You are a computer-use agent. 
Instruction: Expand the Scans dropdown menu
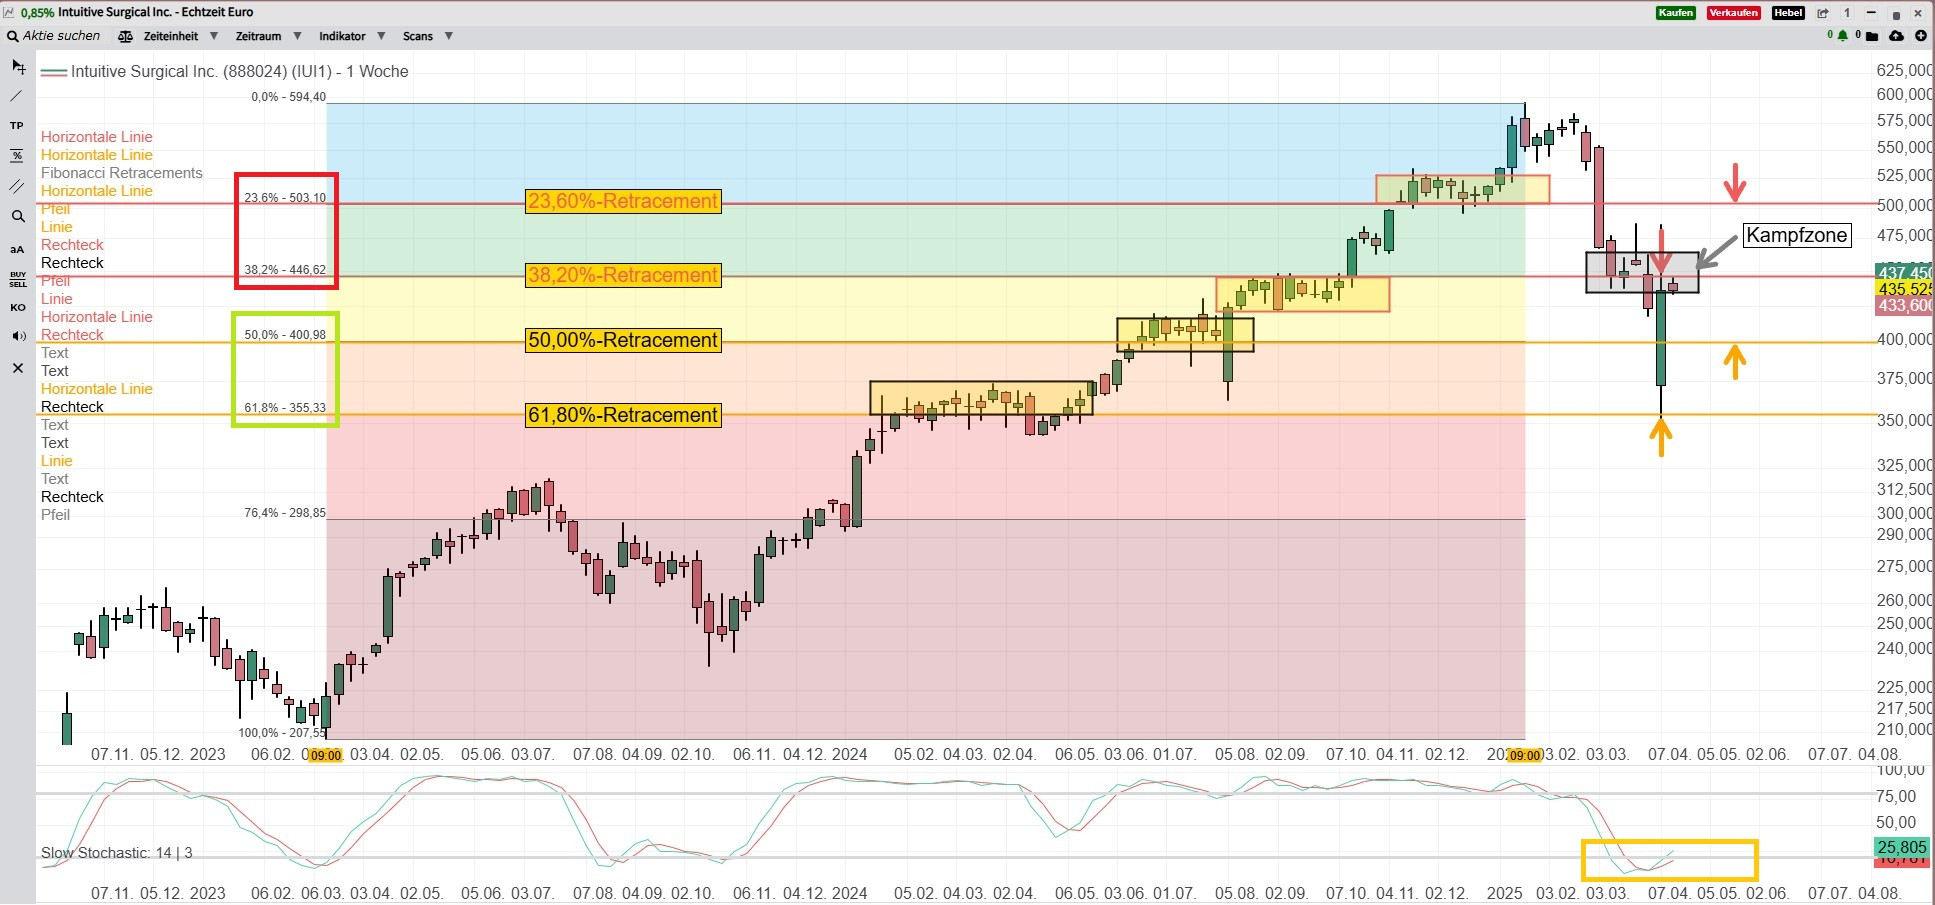[428, 36]
